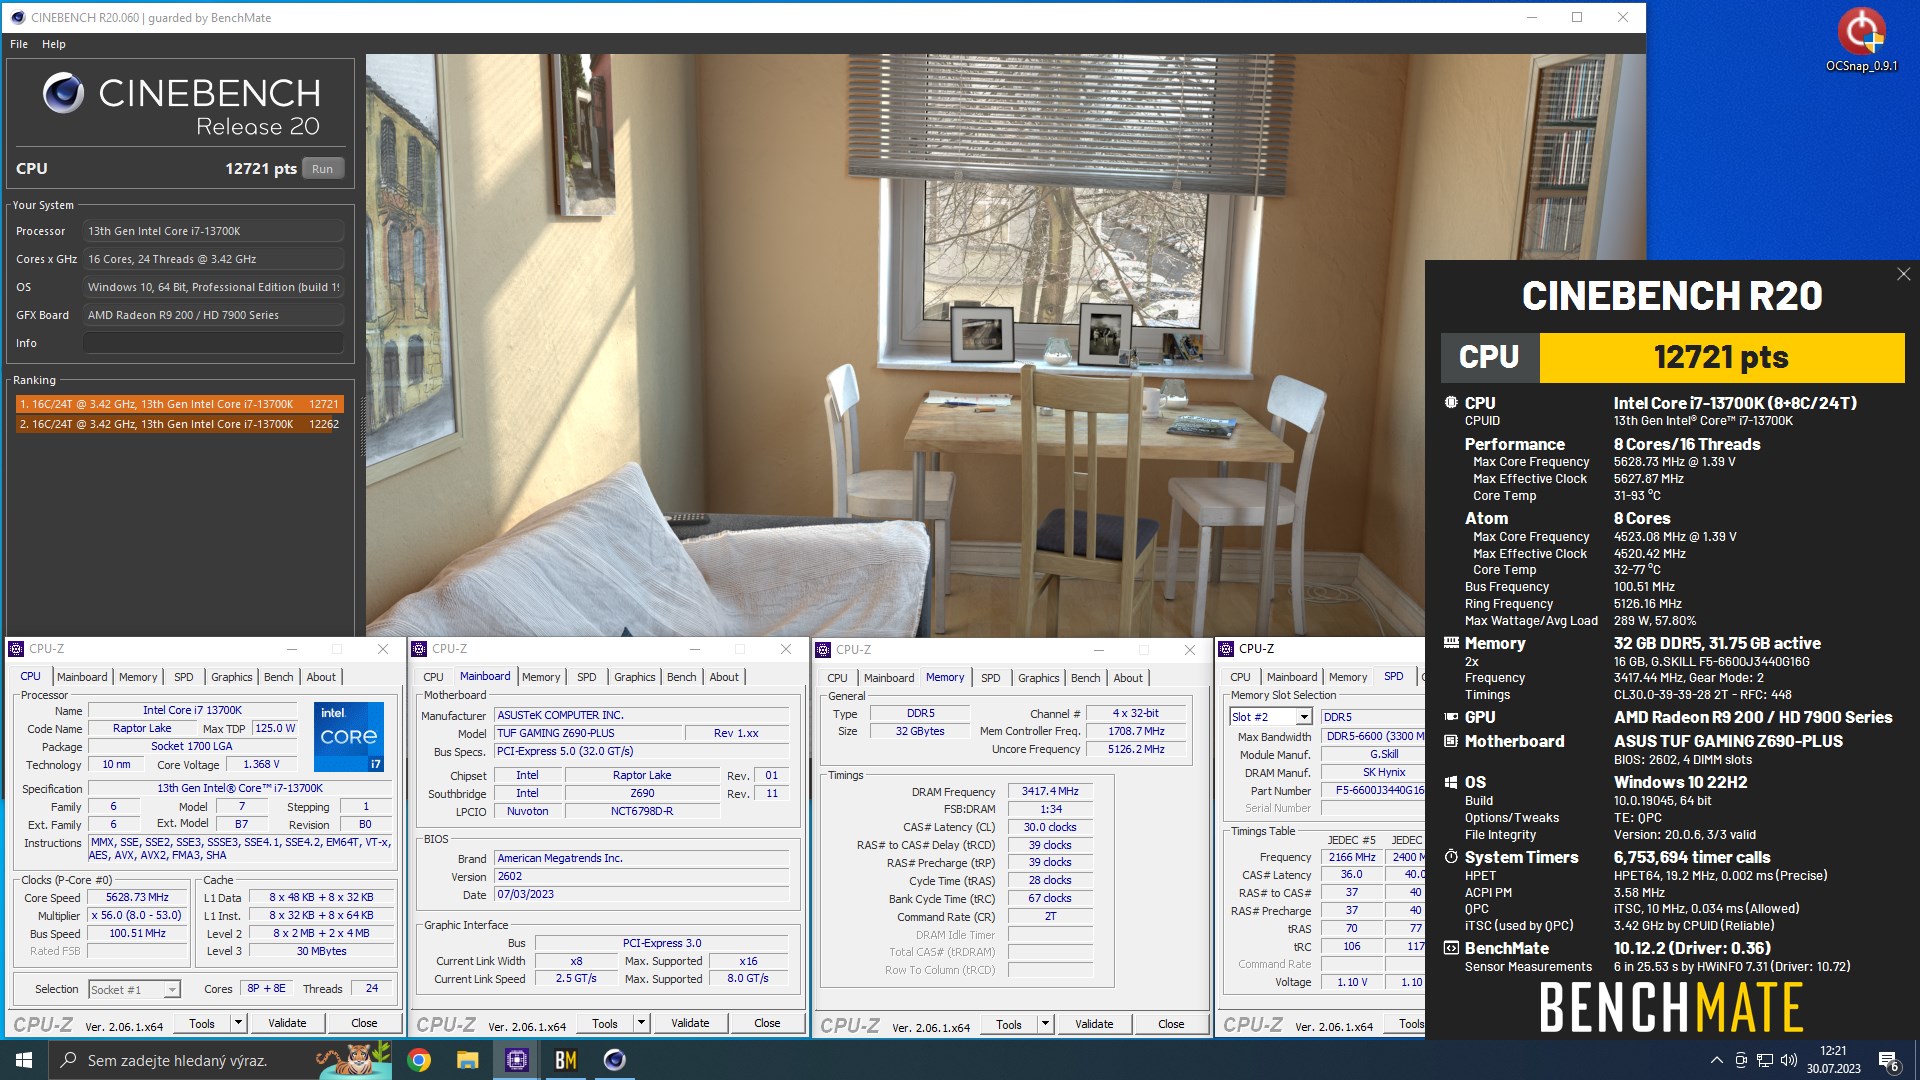The height and width of the screenshot is (1080, 1920).
Task: Select the About tab in Memory CPU-Z window
Action: 1128,678
